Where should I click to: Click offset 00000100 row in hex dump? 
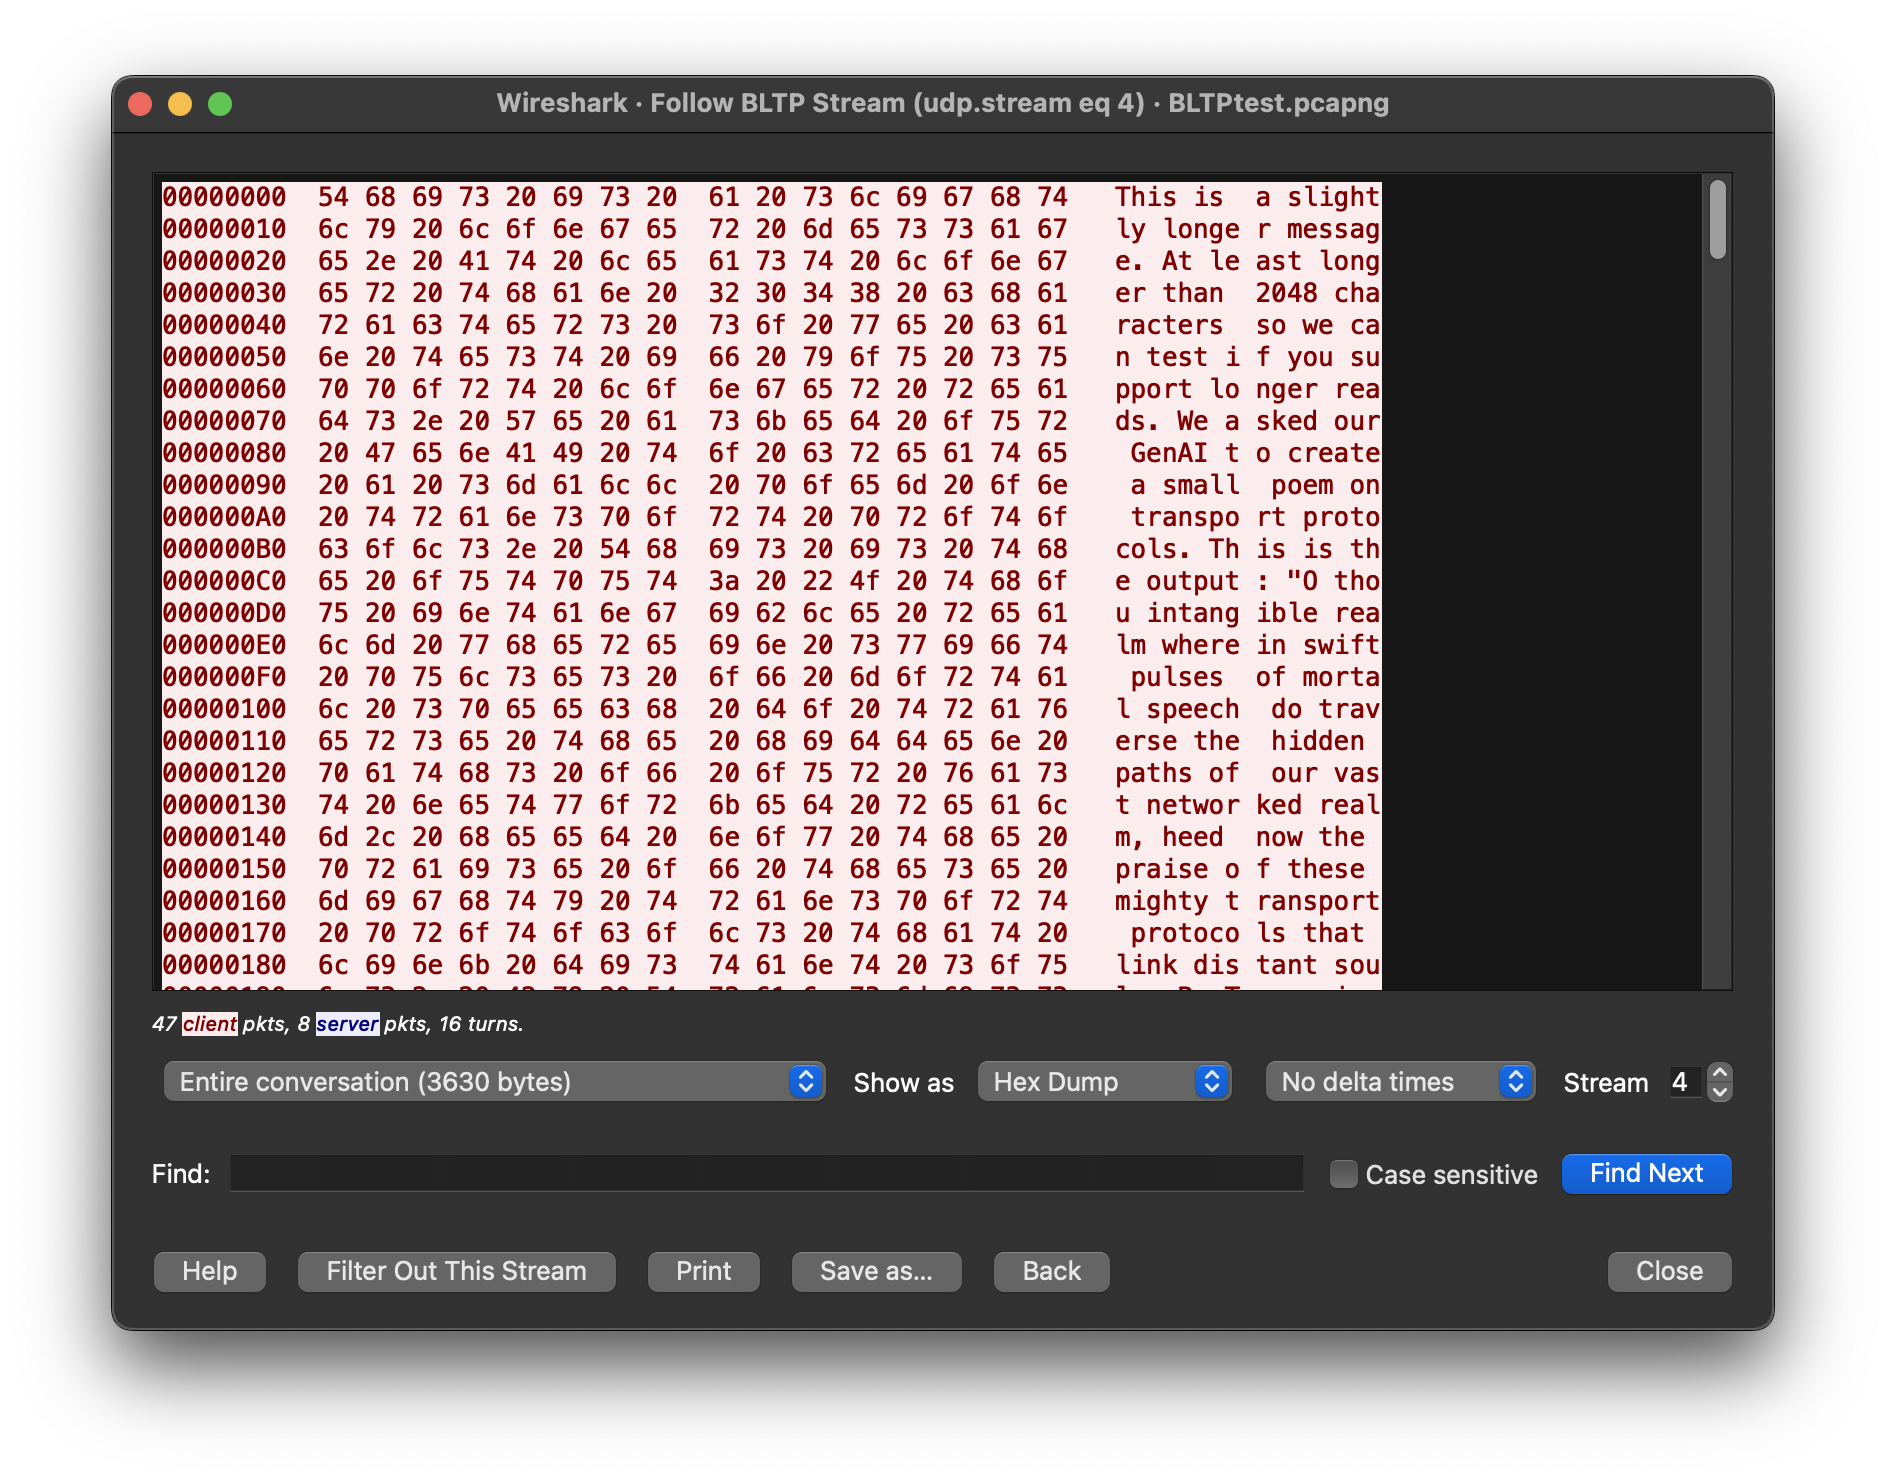pos(771,709)
